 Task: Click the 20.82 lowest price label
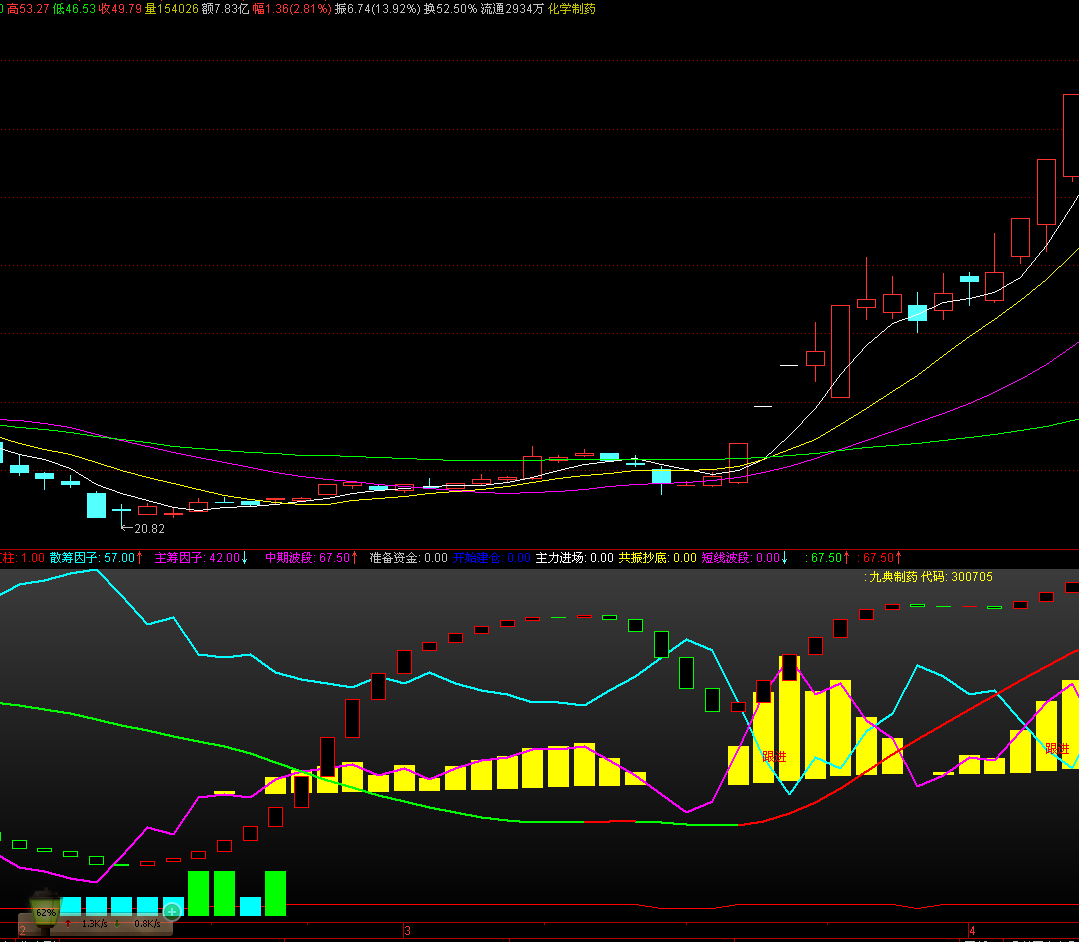[x=149, y=528]
